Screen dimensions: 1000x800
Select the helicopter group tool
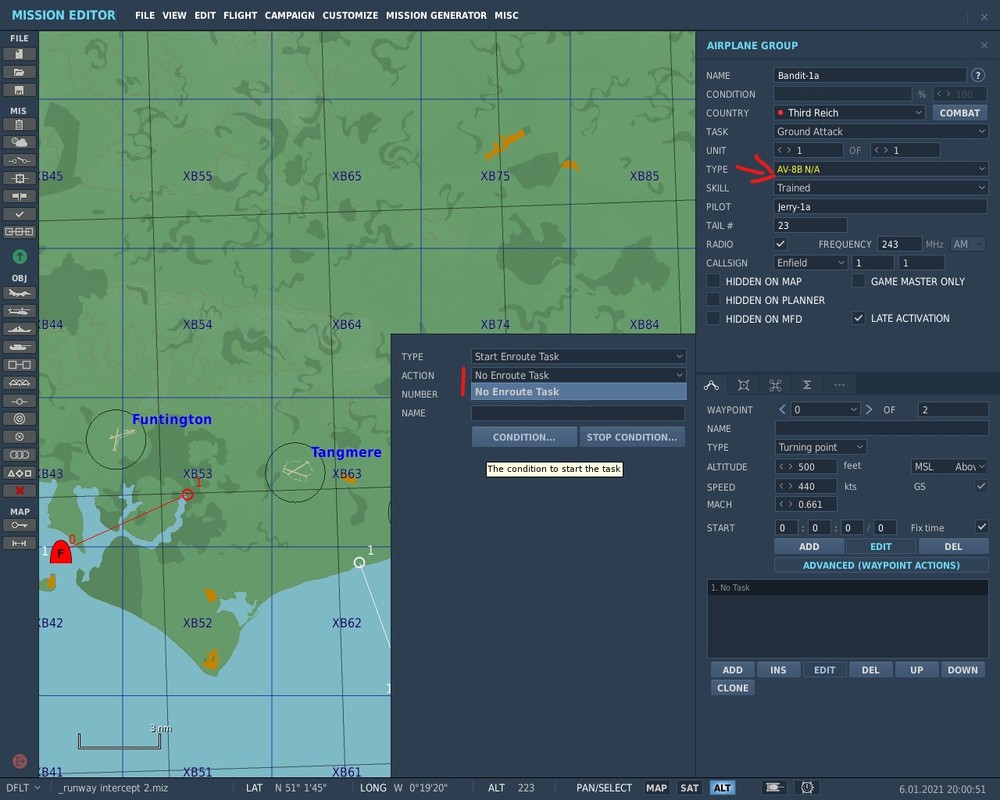coord(19,311)
